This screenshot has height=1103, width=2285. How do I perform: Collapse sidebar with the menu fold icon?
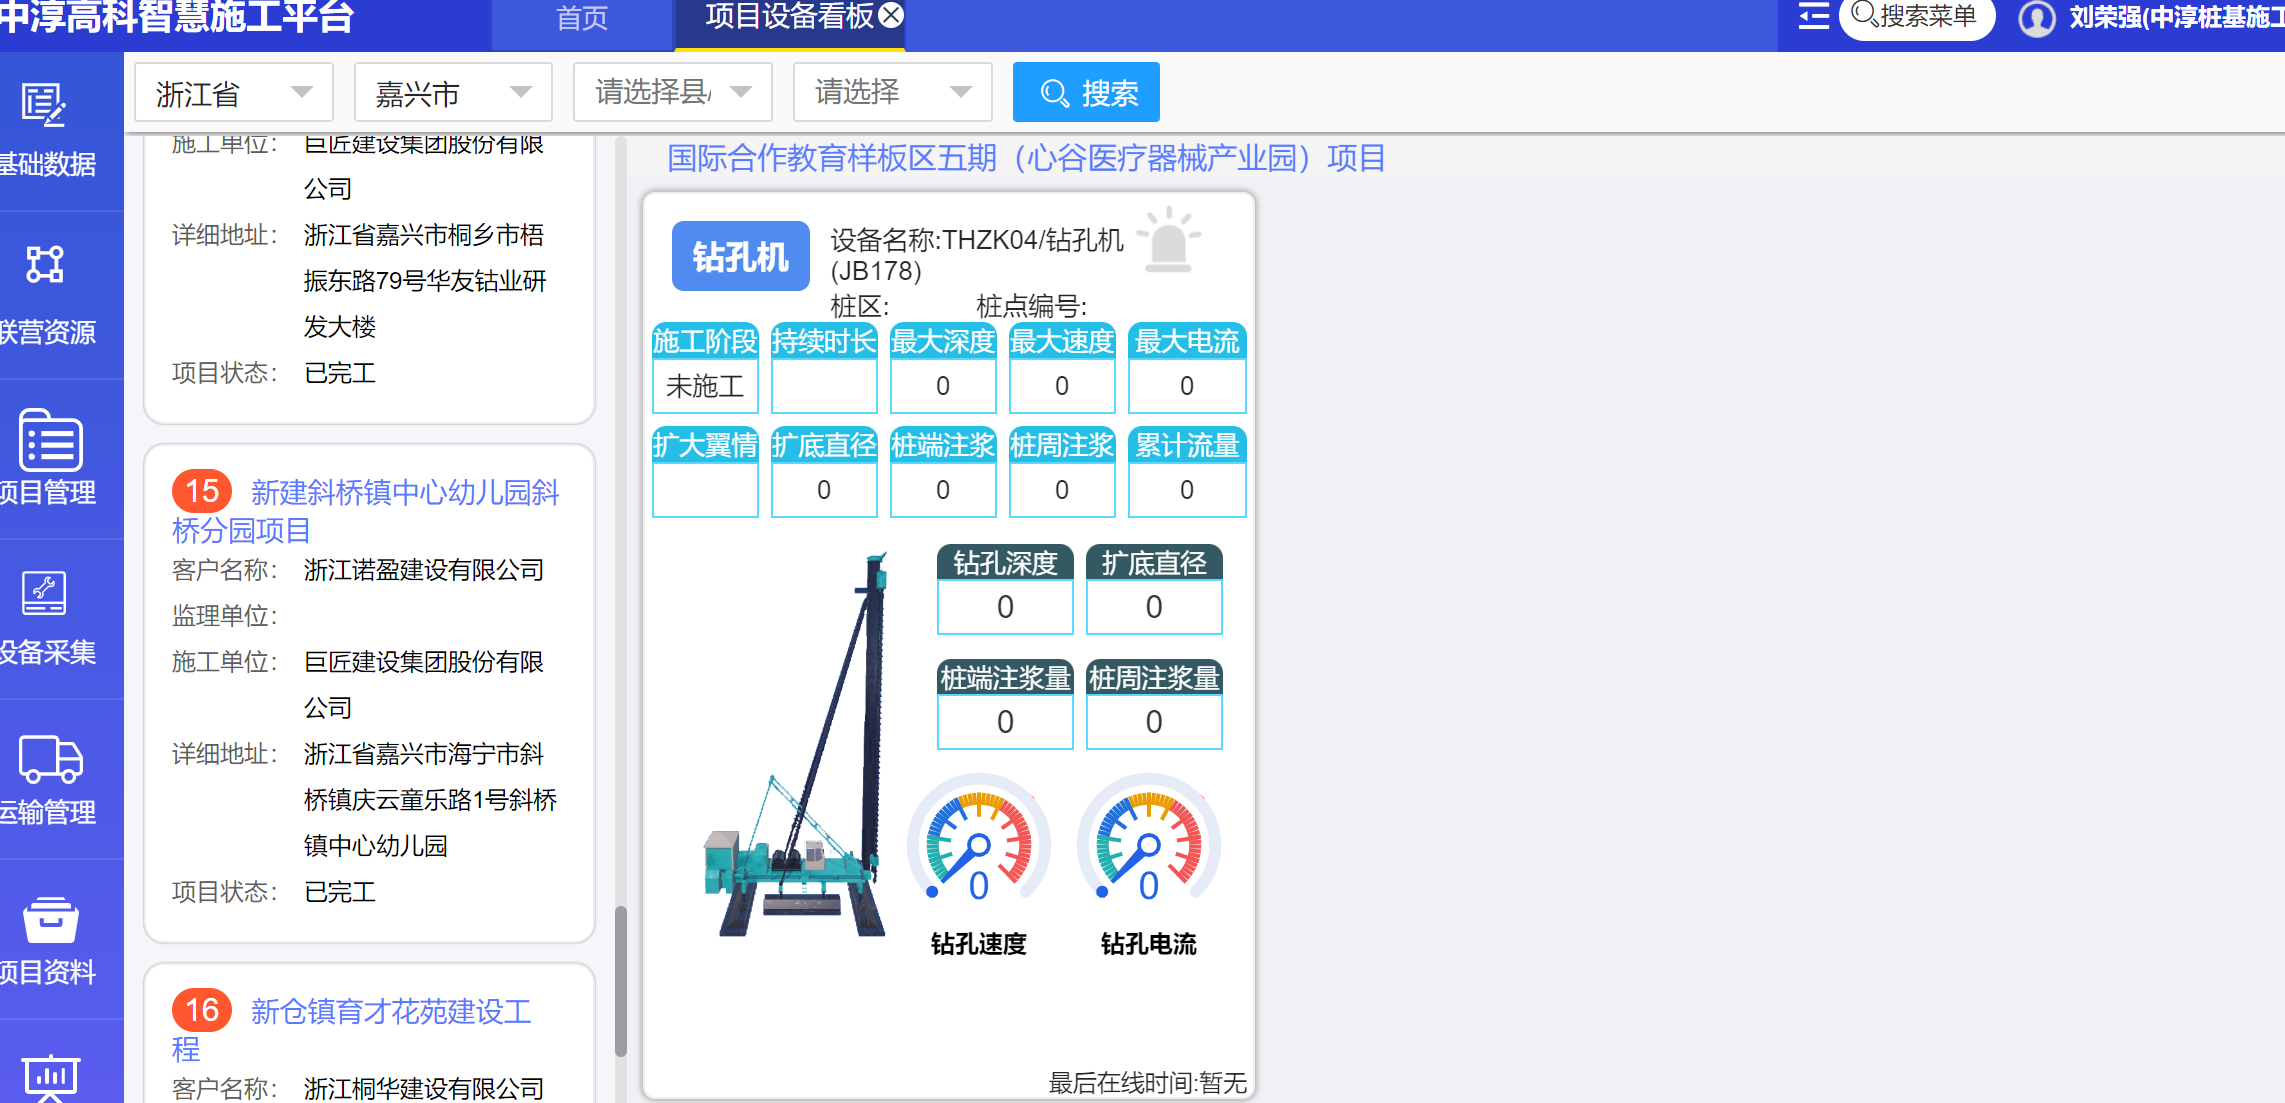pos(1813,17)
